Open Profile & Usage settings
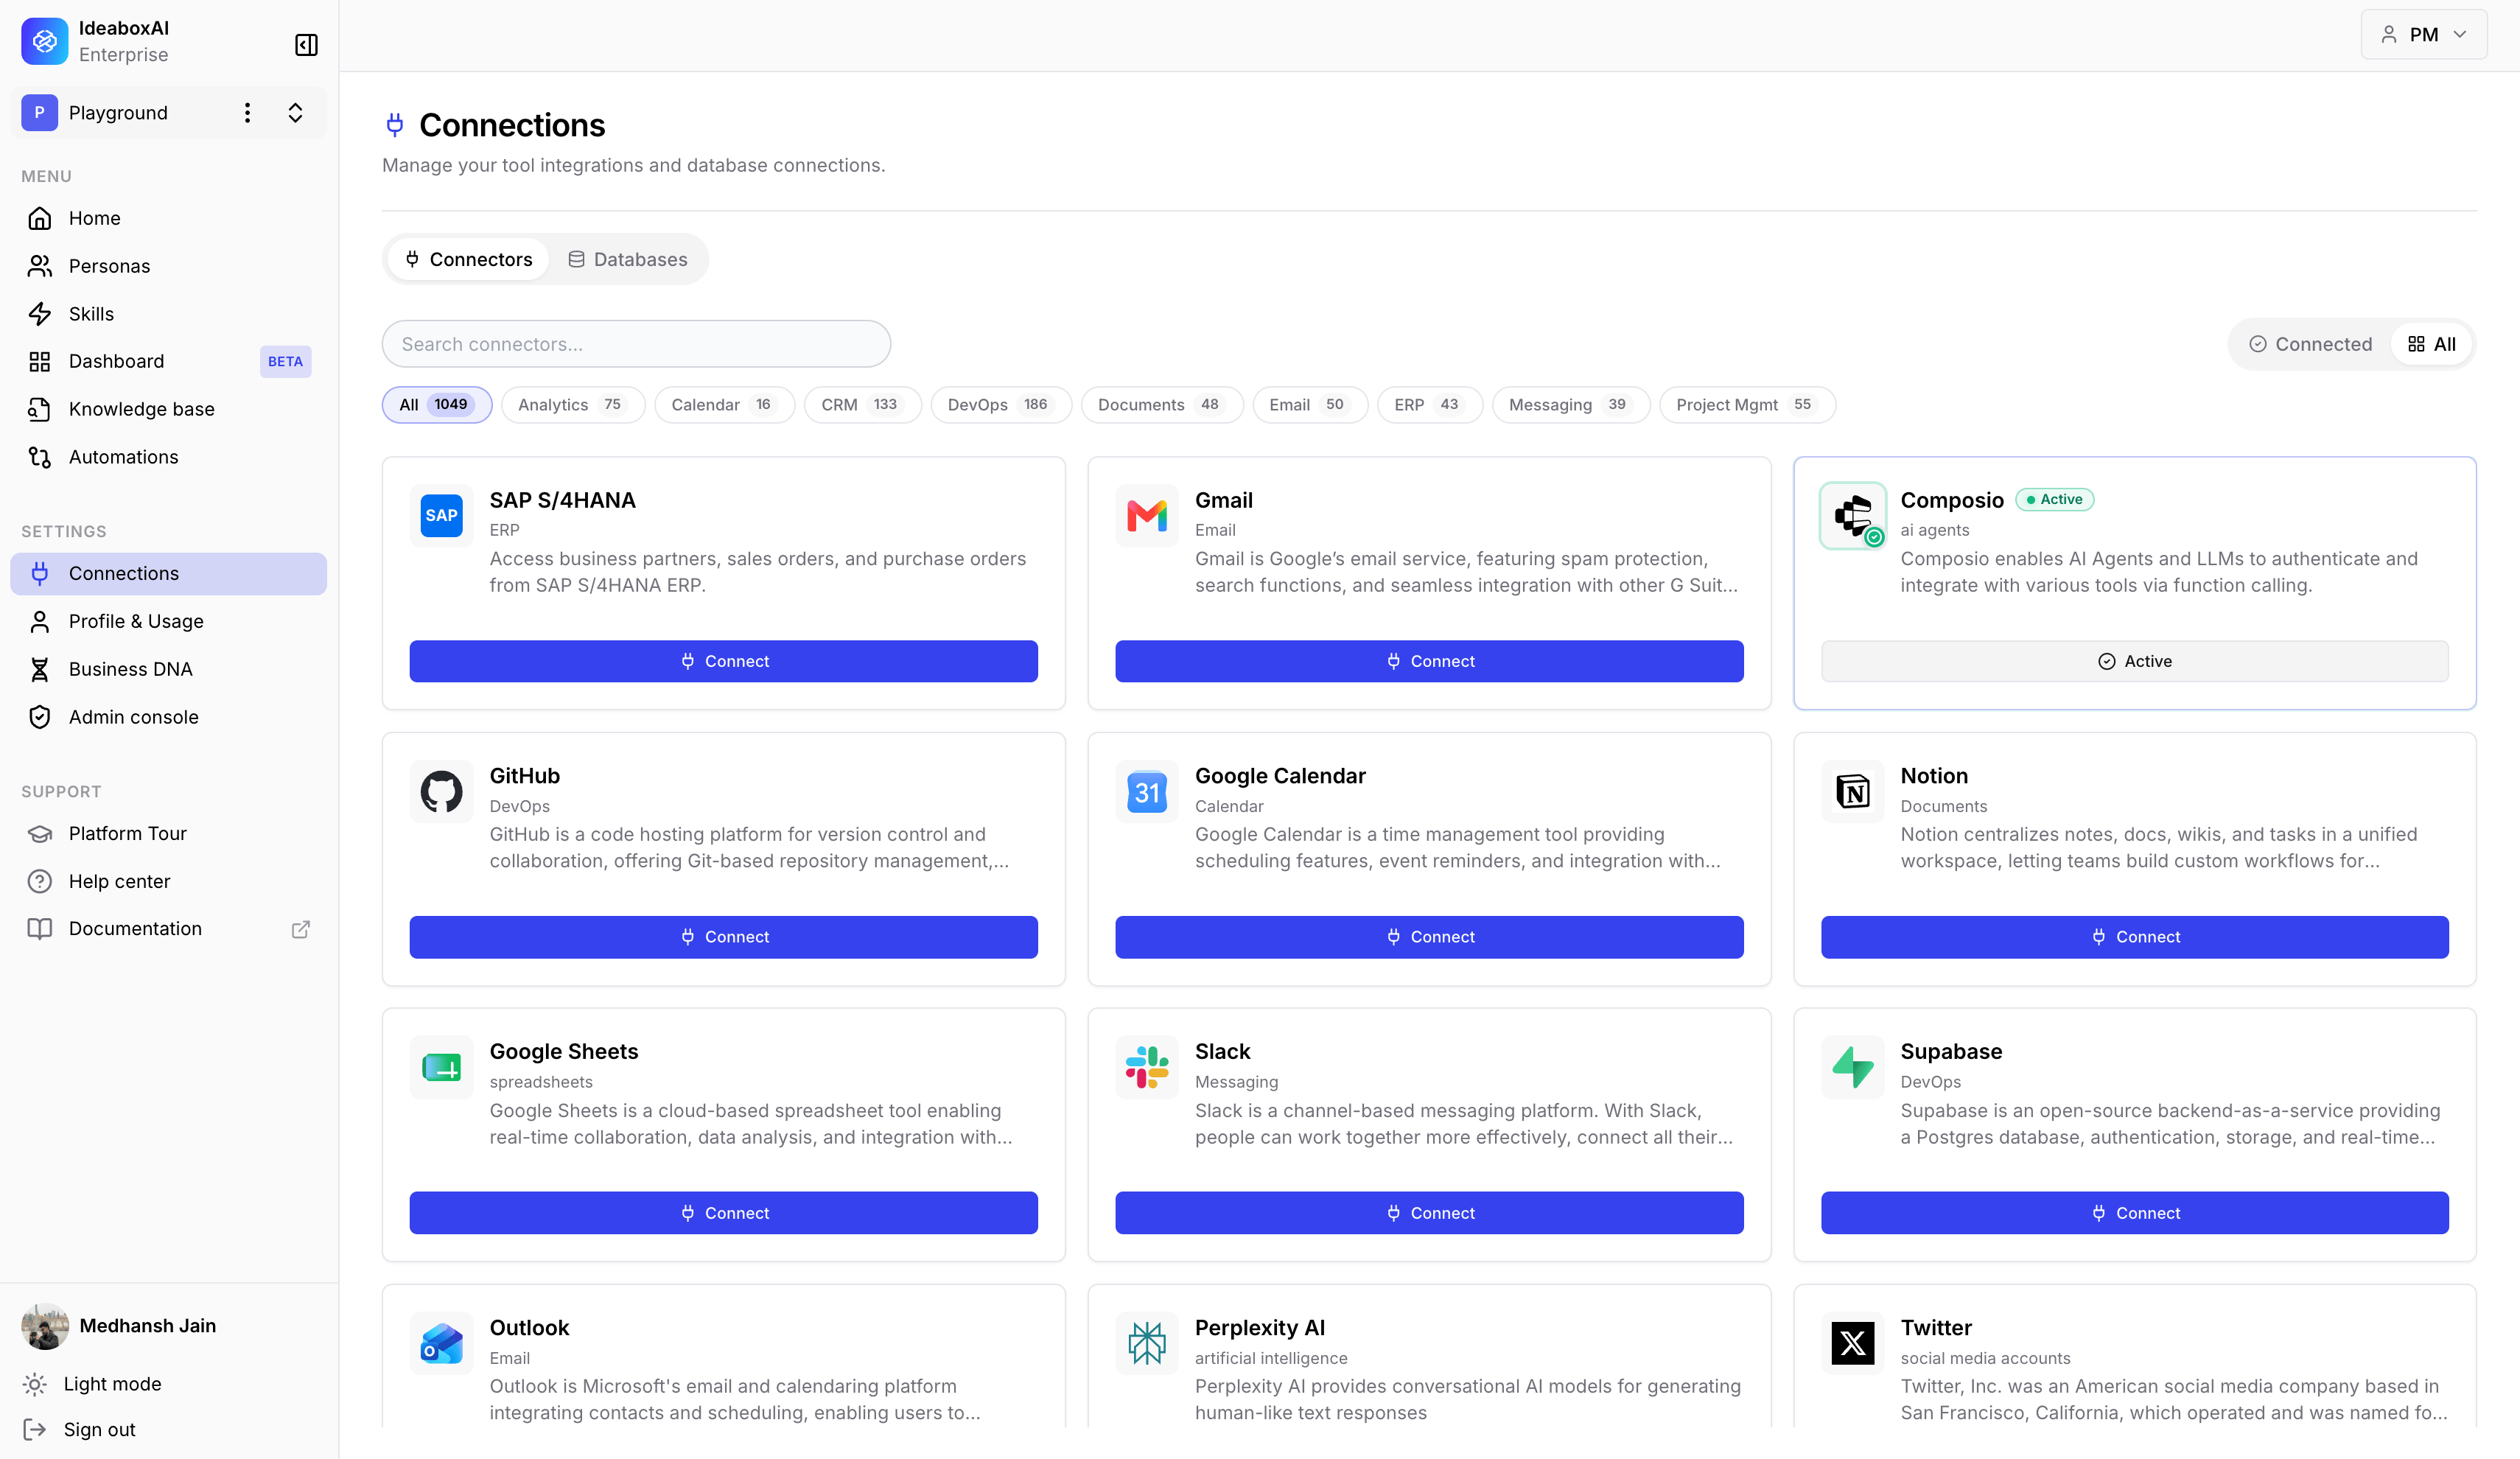2520x1459 pixels. pyautogui.click(x=168, y=621)
